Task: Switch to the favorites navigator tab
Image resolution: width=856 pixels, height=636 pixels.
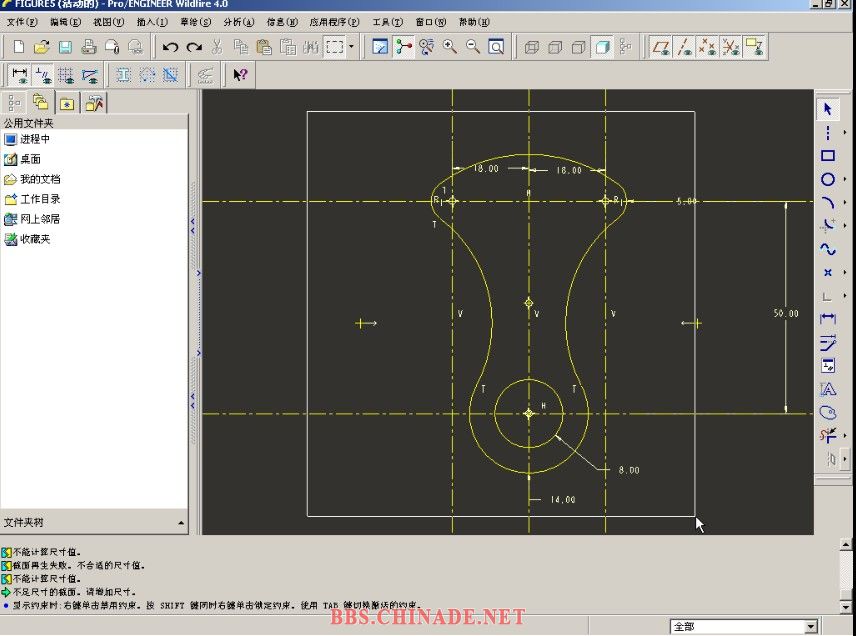Action: [67, 103]
